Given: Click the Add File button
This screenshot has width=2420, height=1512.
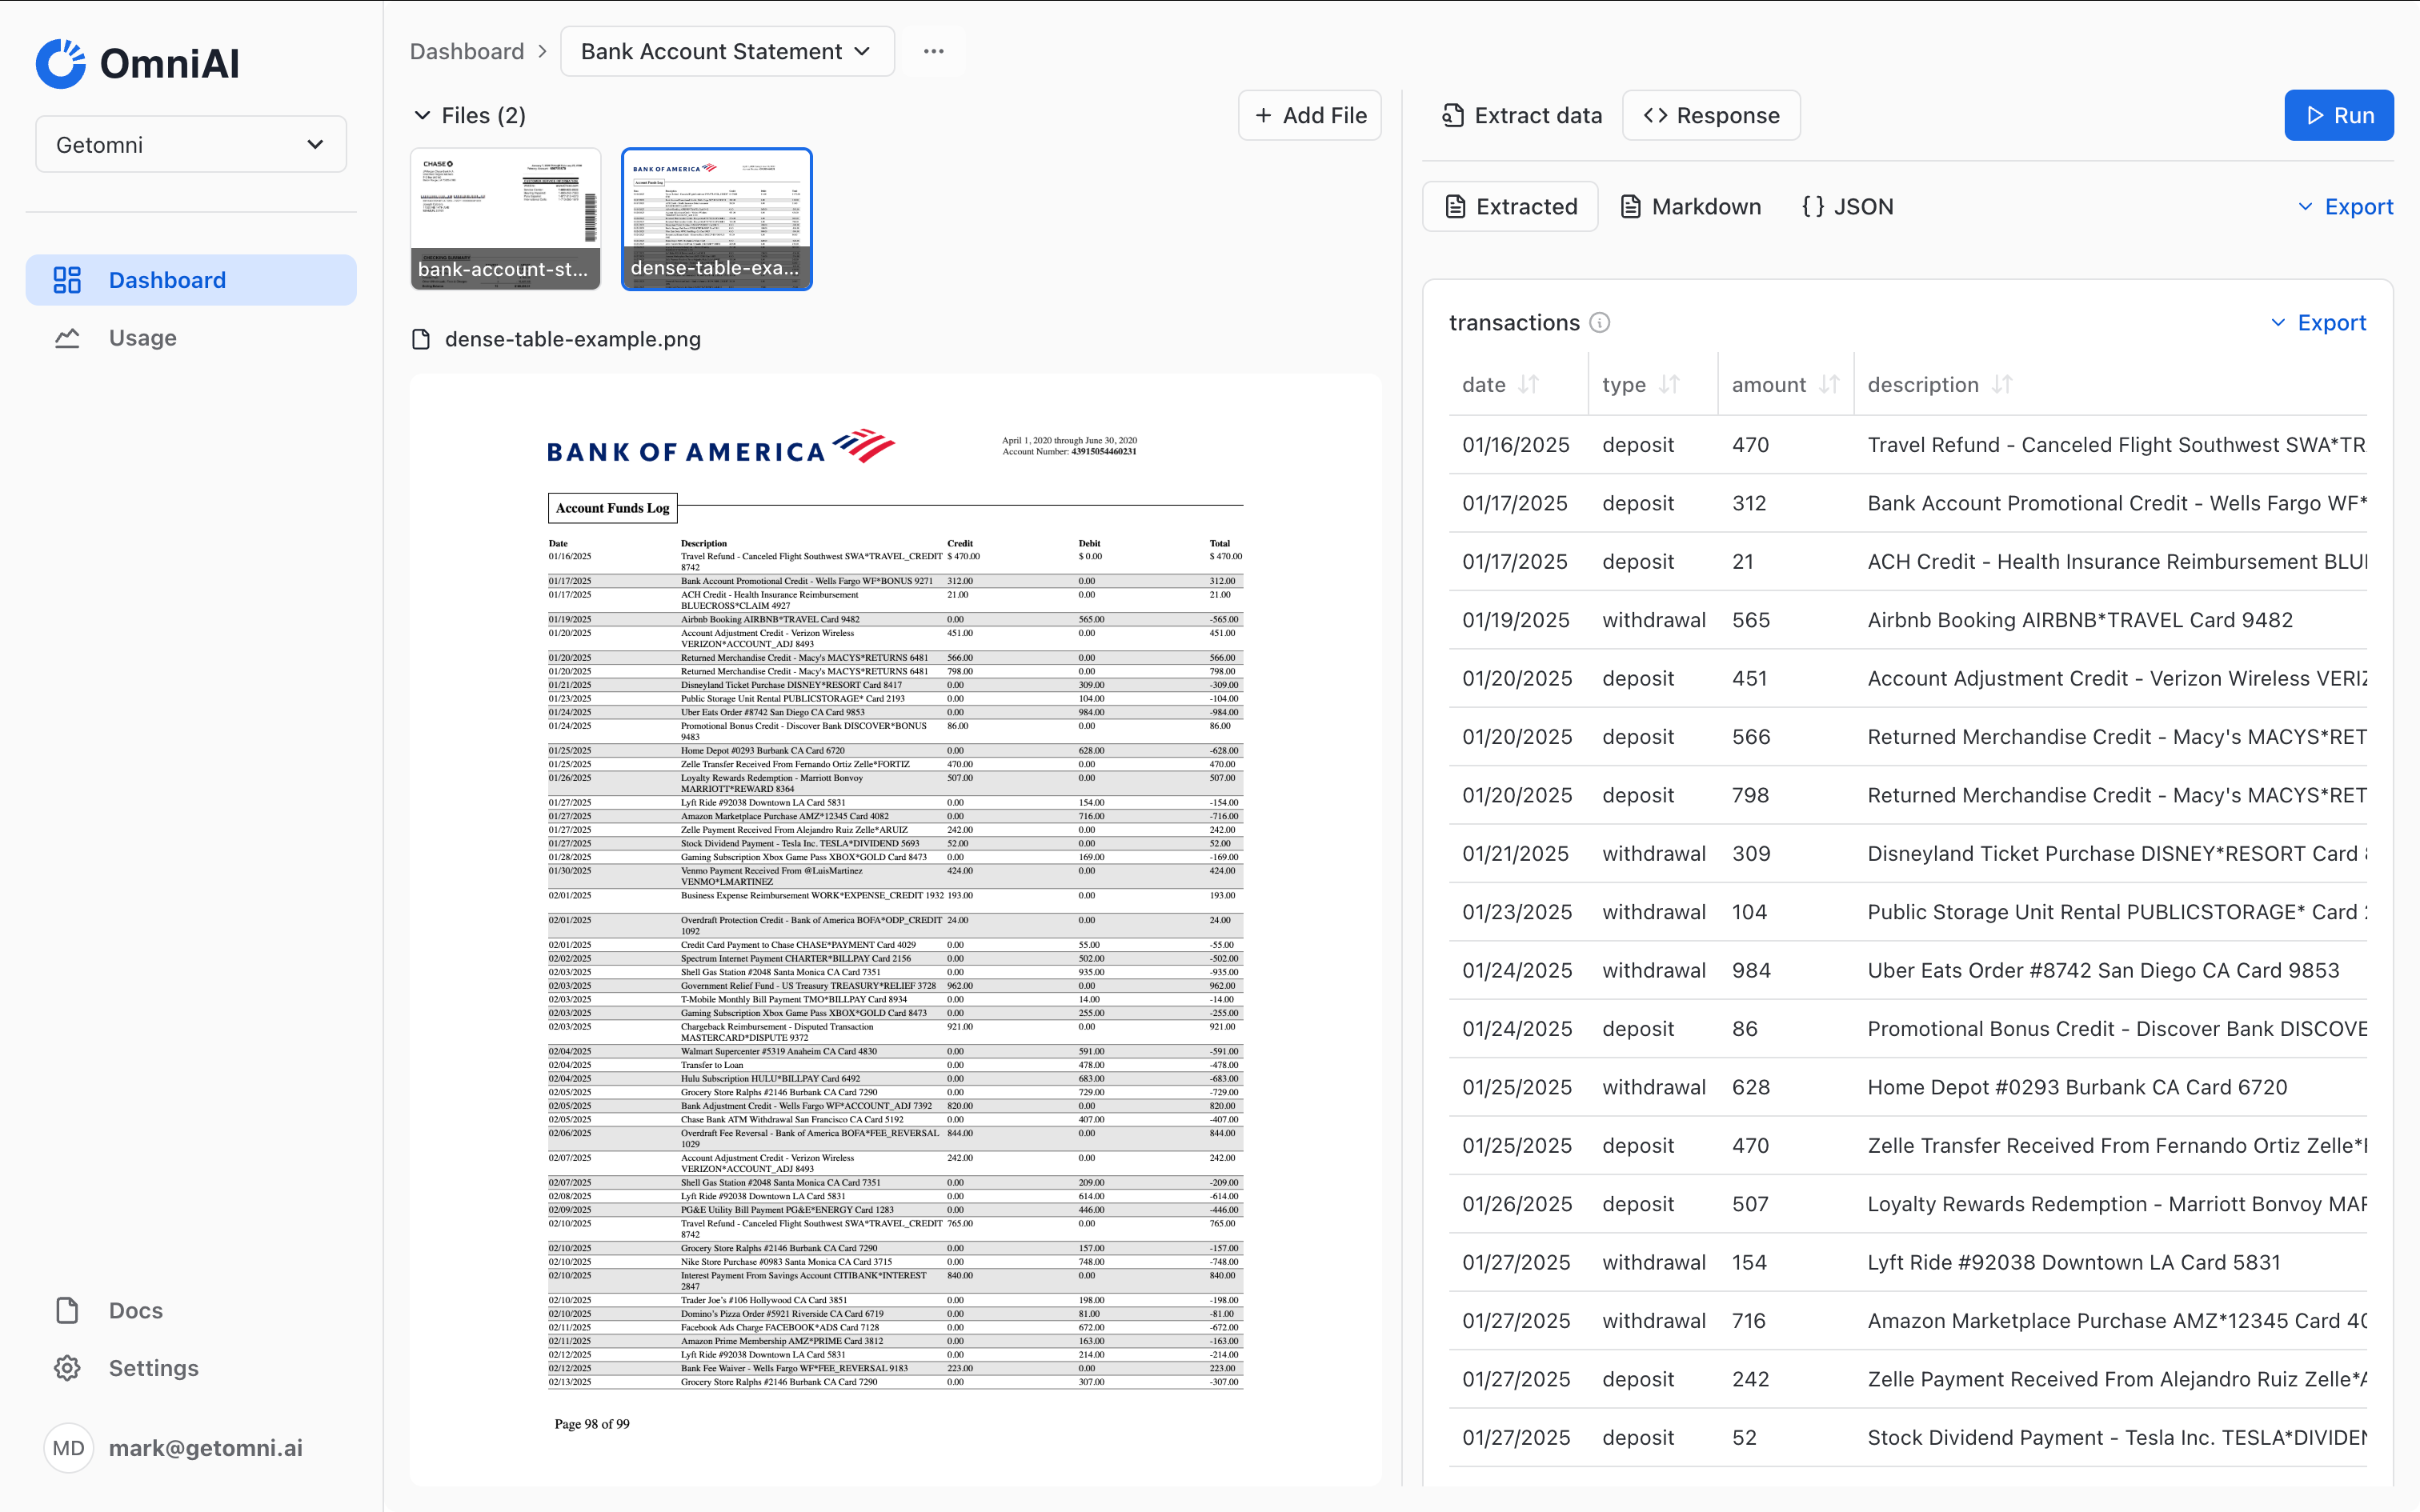Looking at the screenshot, I should tap(1309, 116).
